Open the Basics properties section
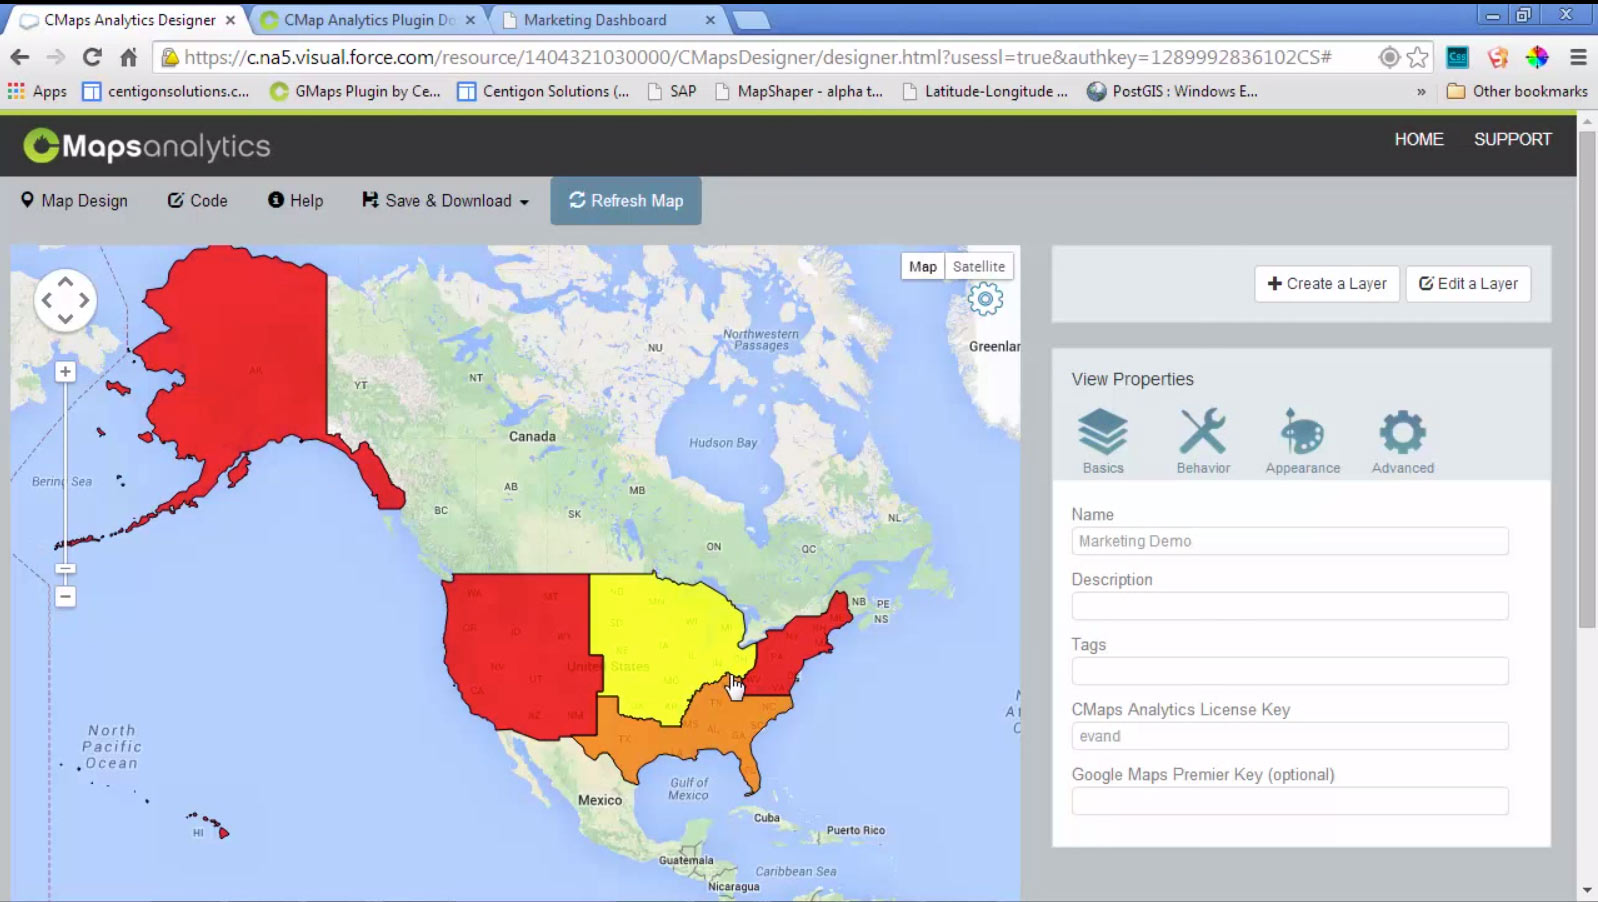1598x902 pixels. (1102, 440)
